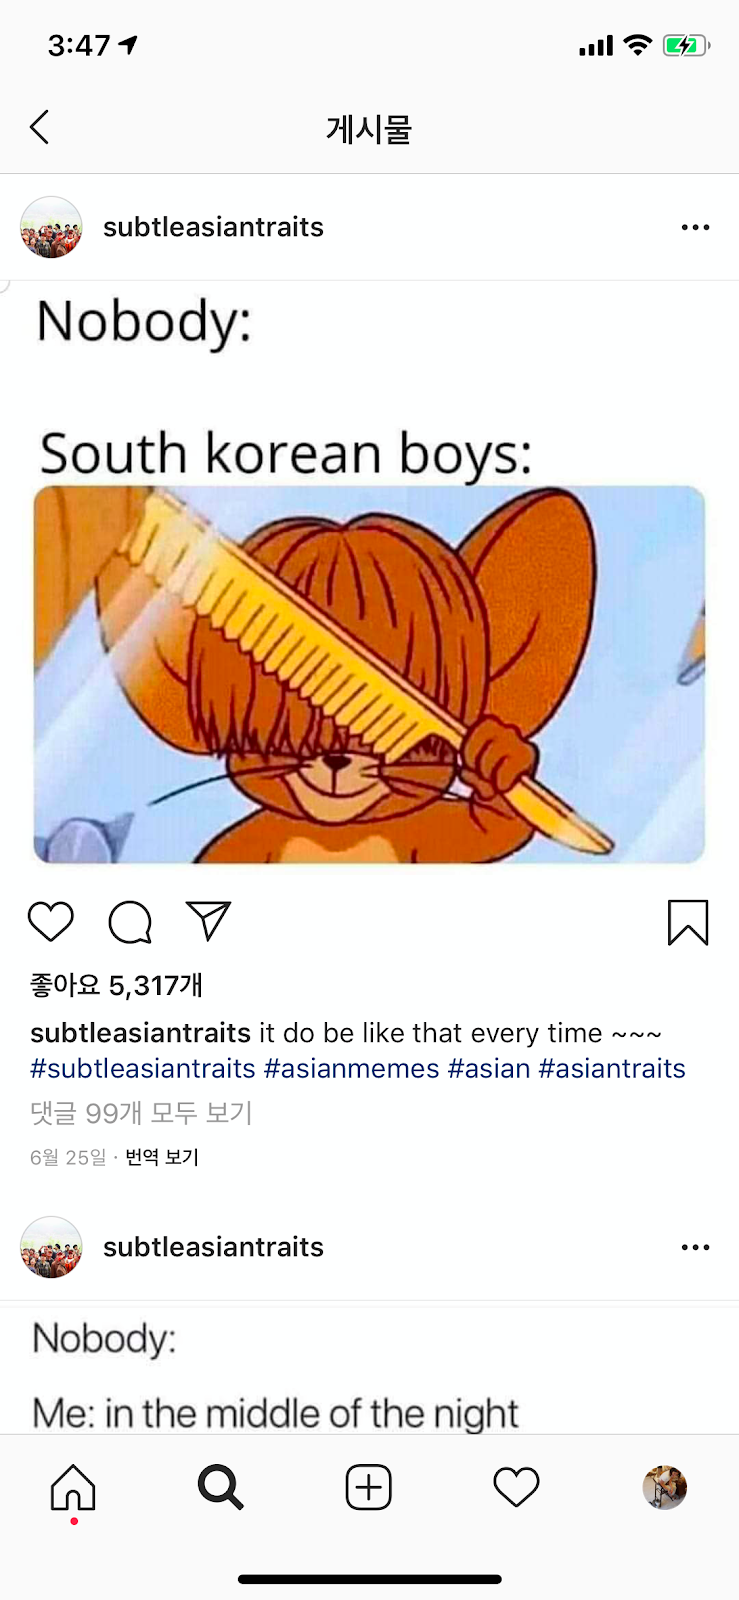The width and height of the screenshot is (739, 1600).
Task: View all 99 comments
Action: click(141, 1112)
